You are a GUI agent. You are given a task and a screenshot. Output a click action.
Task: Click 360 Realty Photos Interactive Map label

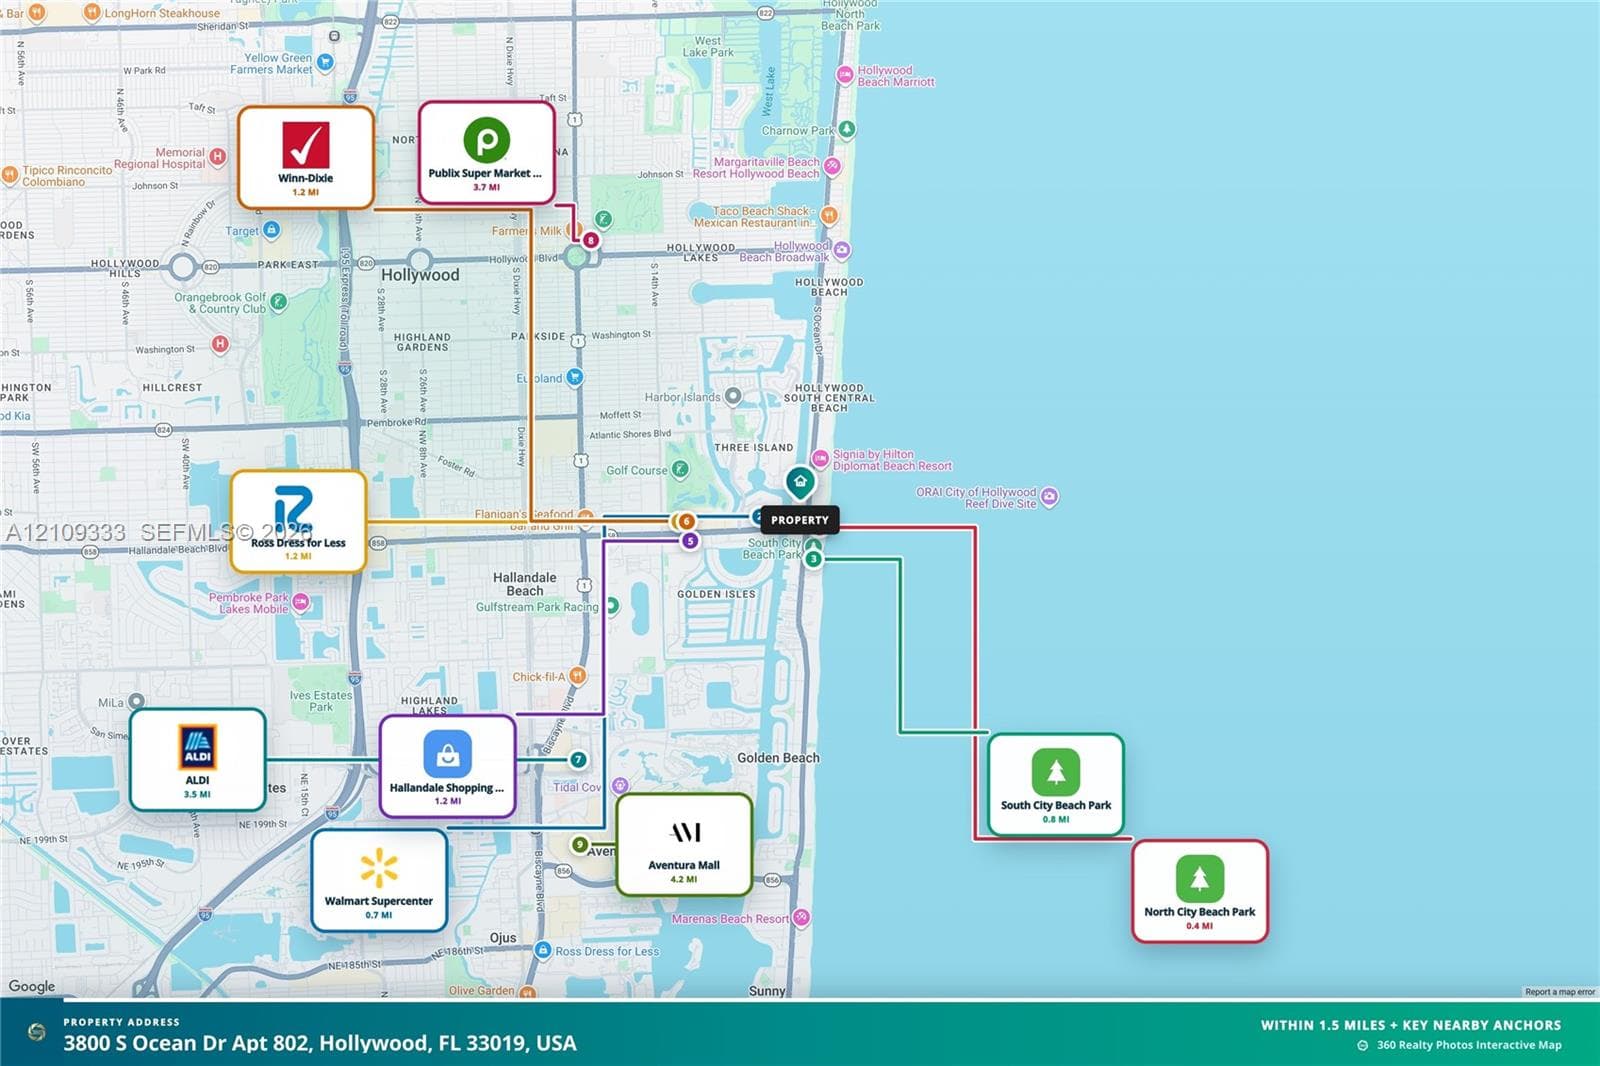[x=1469, y=1045]
